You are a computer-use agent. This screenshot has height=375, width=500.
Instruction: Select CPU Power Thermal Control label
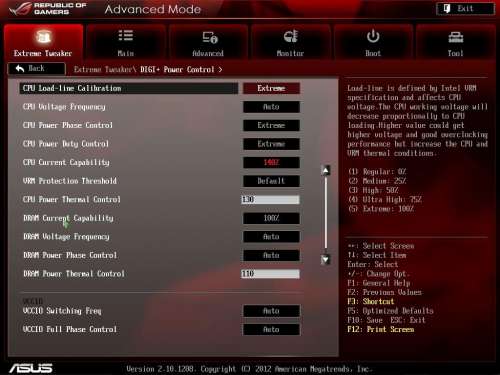[72, 199]
